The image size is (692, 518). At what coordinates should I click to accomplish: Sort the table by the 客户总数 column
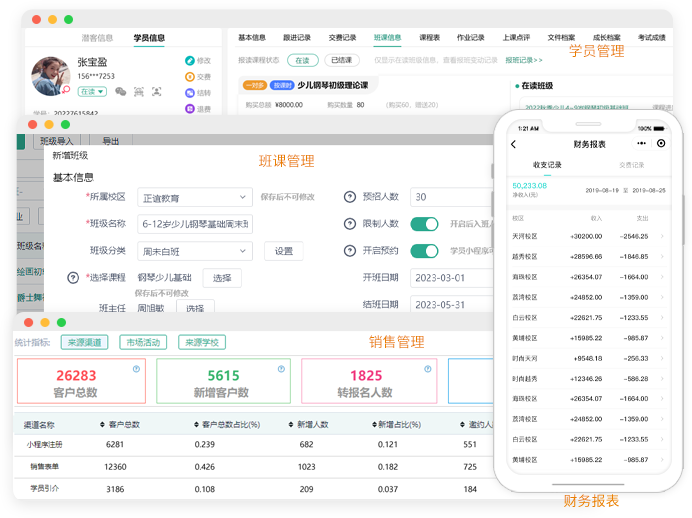102,424
